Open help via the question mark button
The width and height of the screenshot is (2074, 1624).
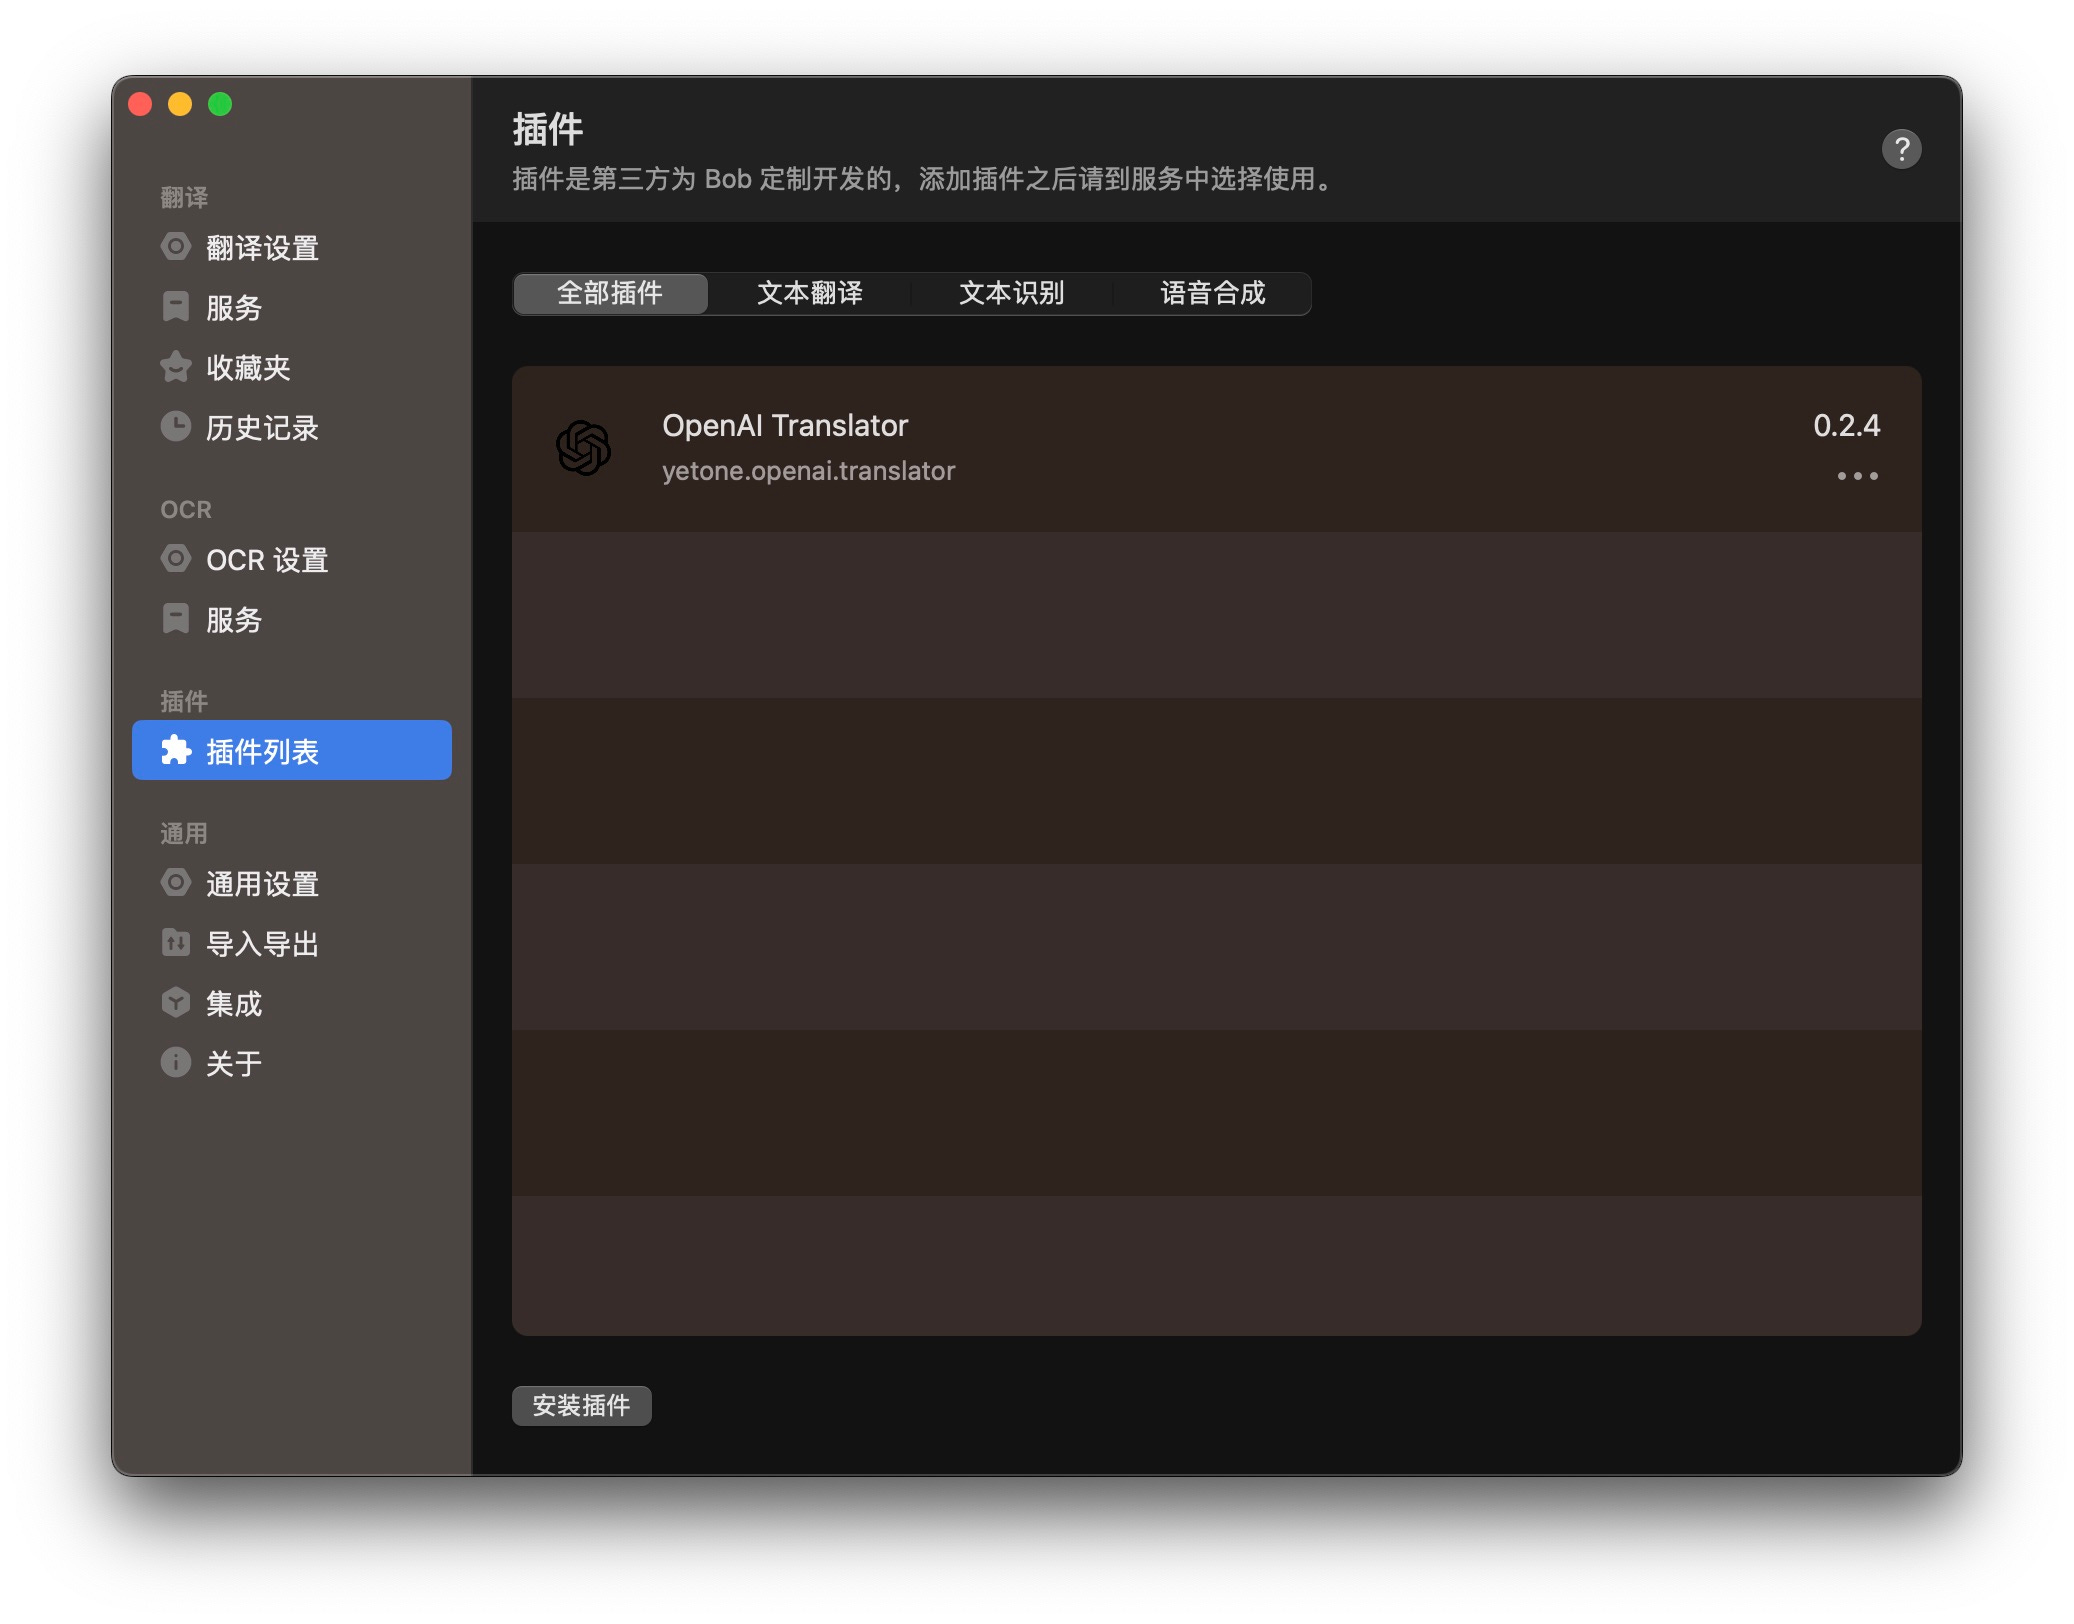click(1903, 148)
